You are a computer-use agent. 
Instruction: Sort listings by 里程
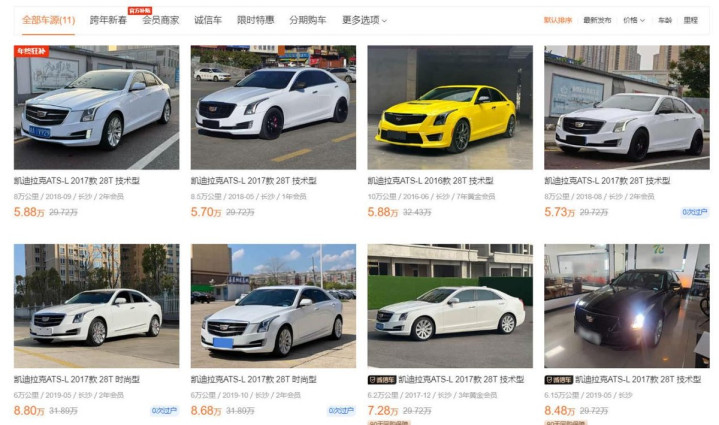pyautogui.click(x=691, y=20)
